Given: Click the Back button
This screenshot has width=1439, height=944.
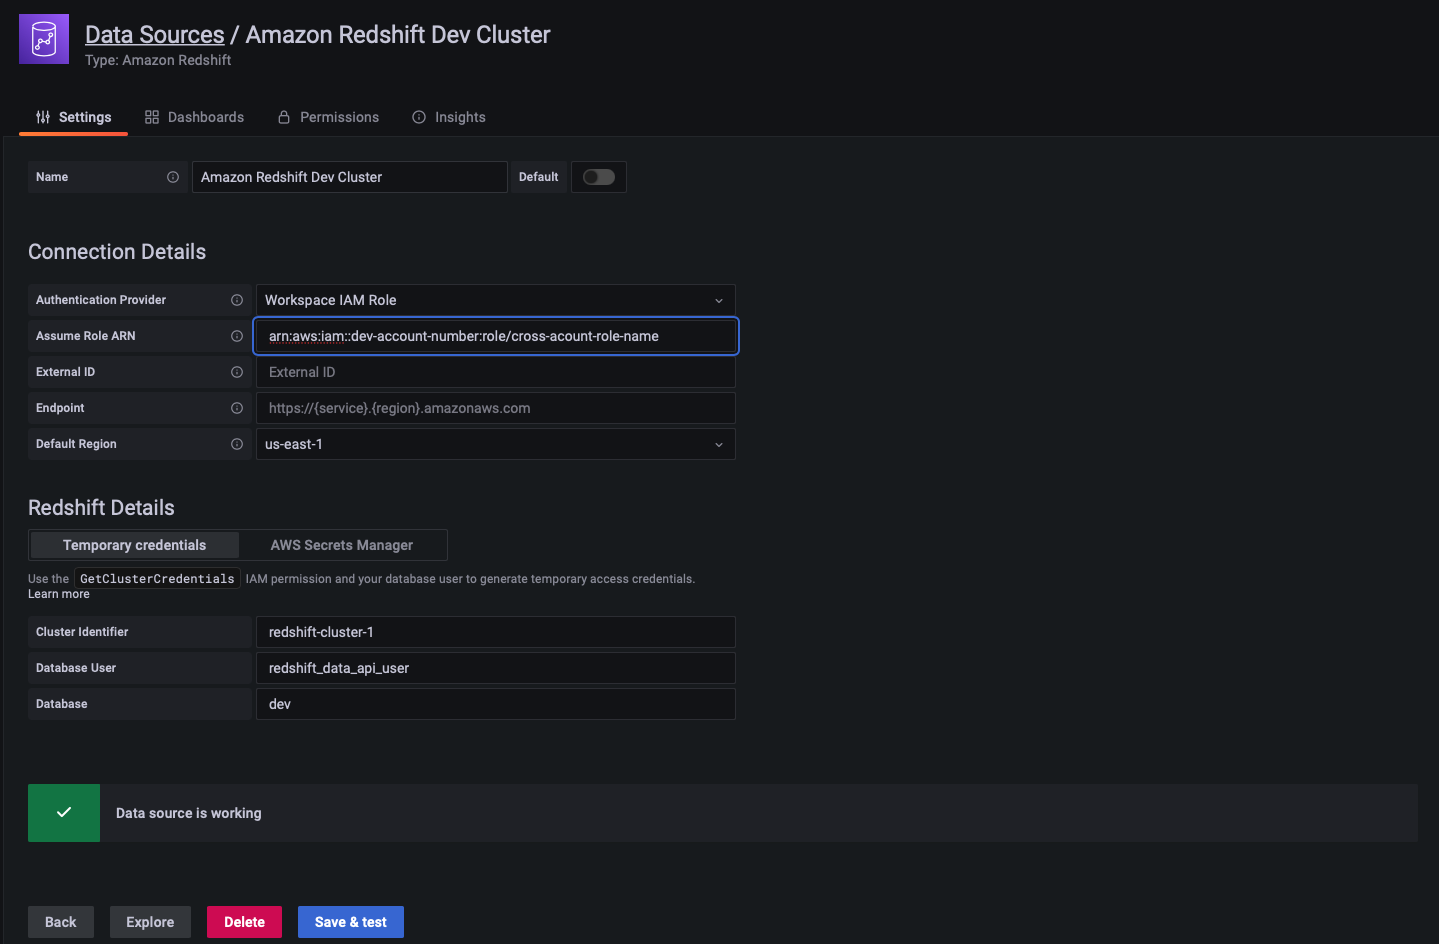Looking at the screenshot, I should click(x=61, y=922).
